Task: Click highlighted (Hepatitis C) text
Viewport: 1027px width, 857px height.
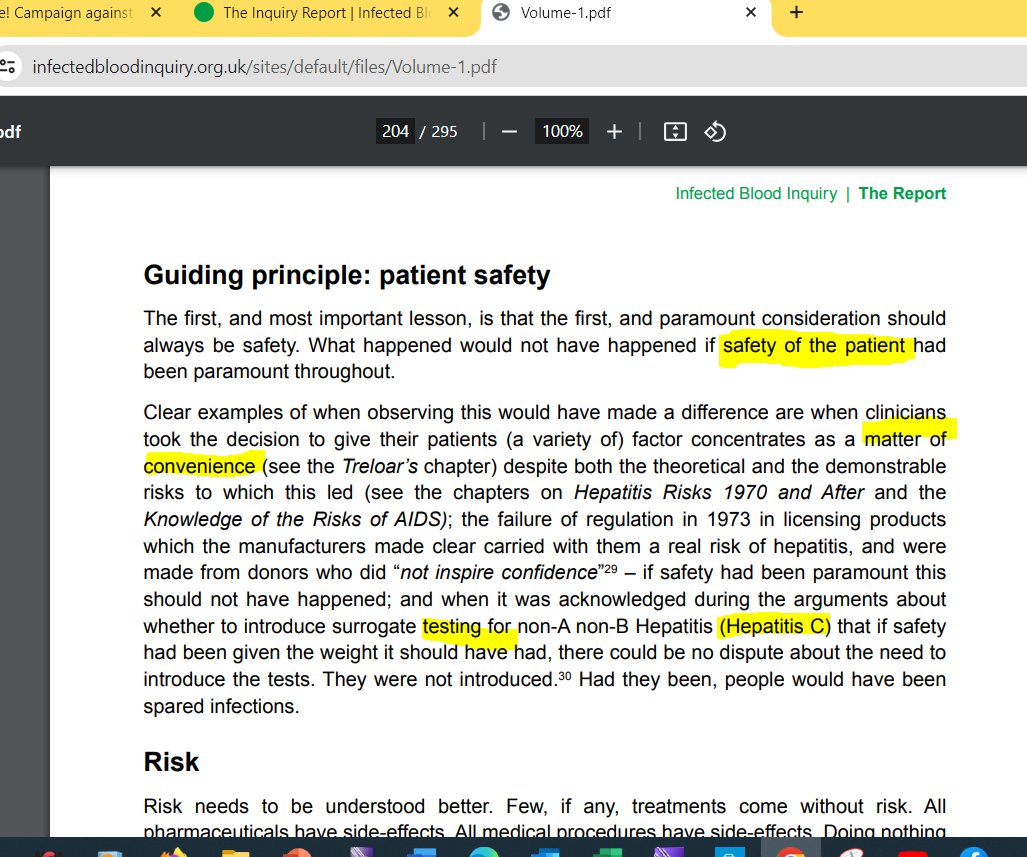Action: pyautogui.click(x=774, y=626)
